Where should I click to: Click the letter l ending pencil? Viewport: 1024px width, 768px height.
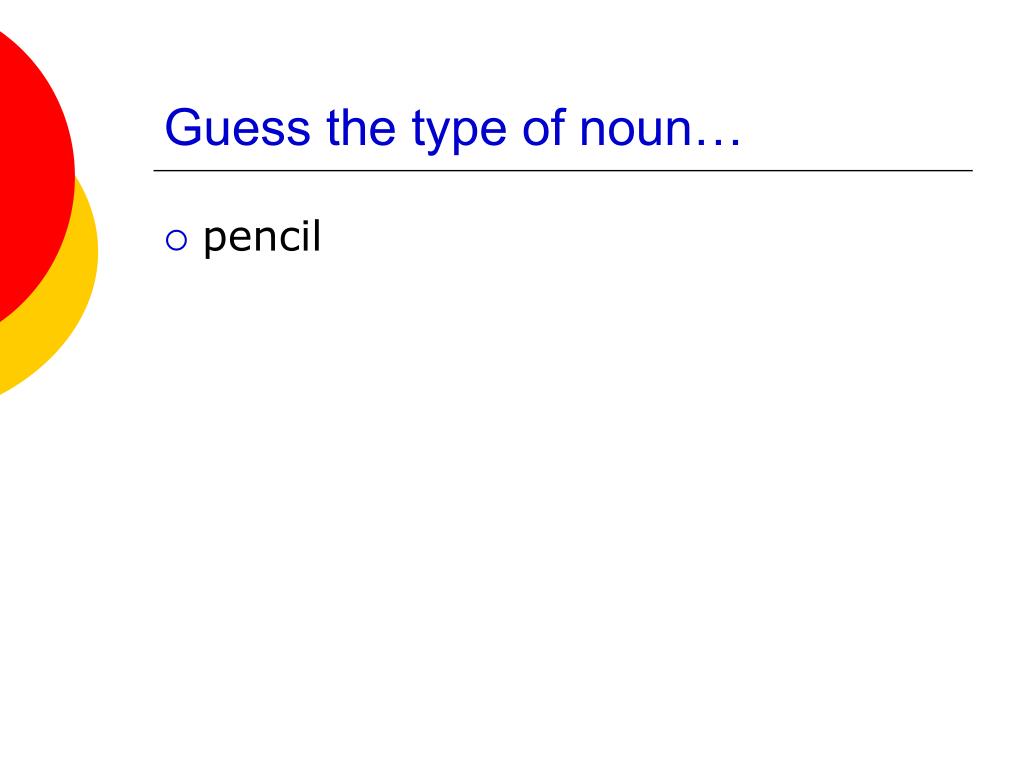click(317, 236)
